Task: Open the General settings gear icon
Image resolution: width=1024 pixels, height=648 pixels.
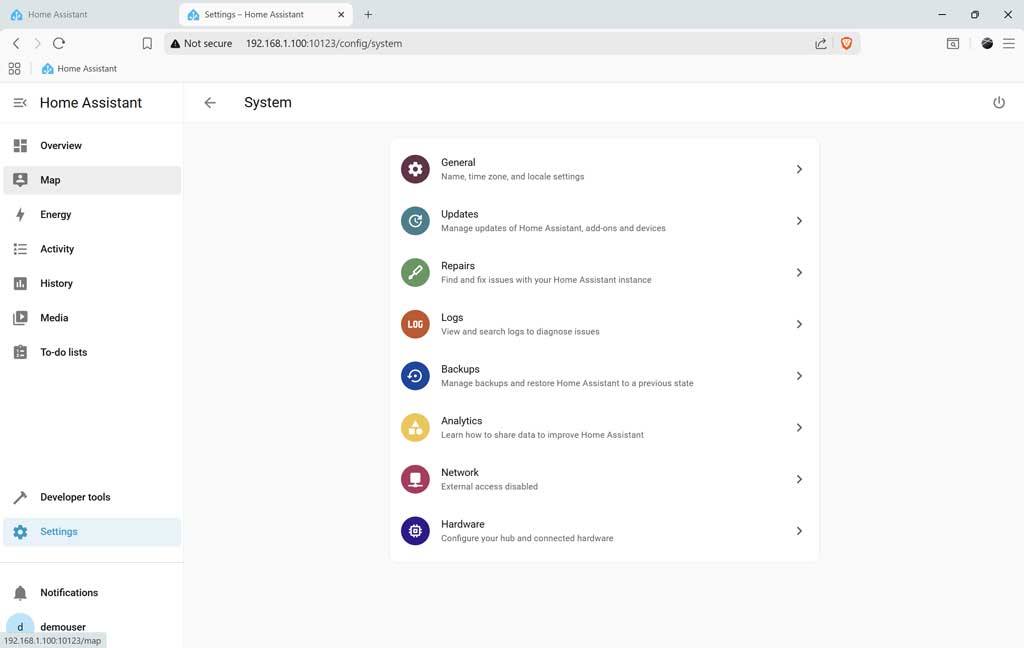Action: coord(415,169)
